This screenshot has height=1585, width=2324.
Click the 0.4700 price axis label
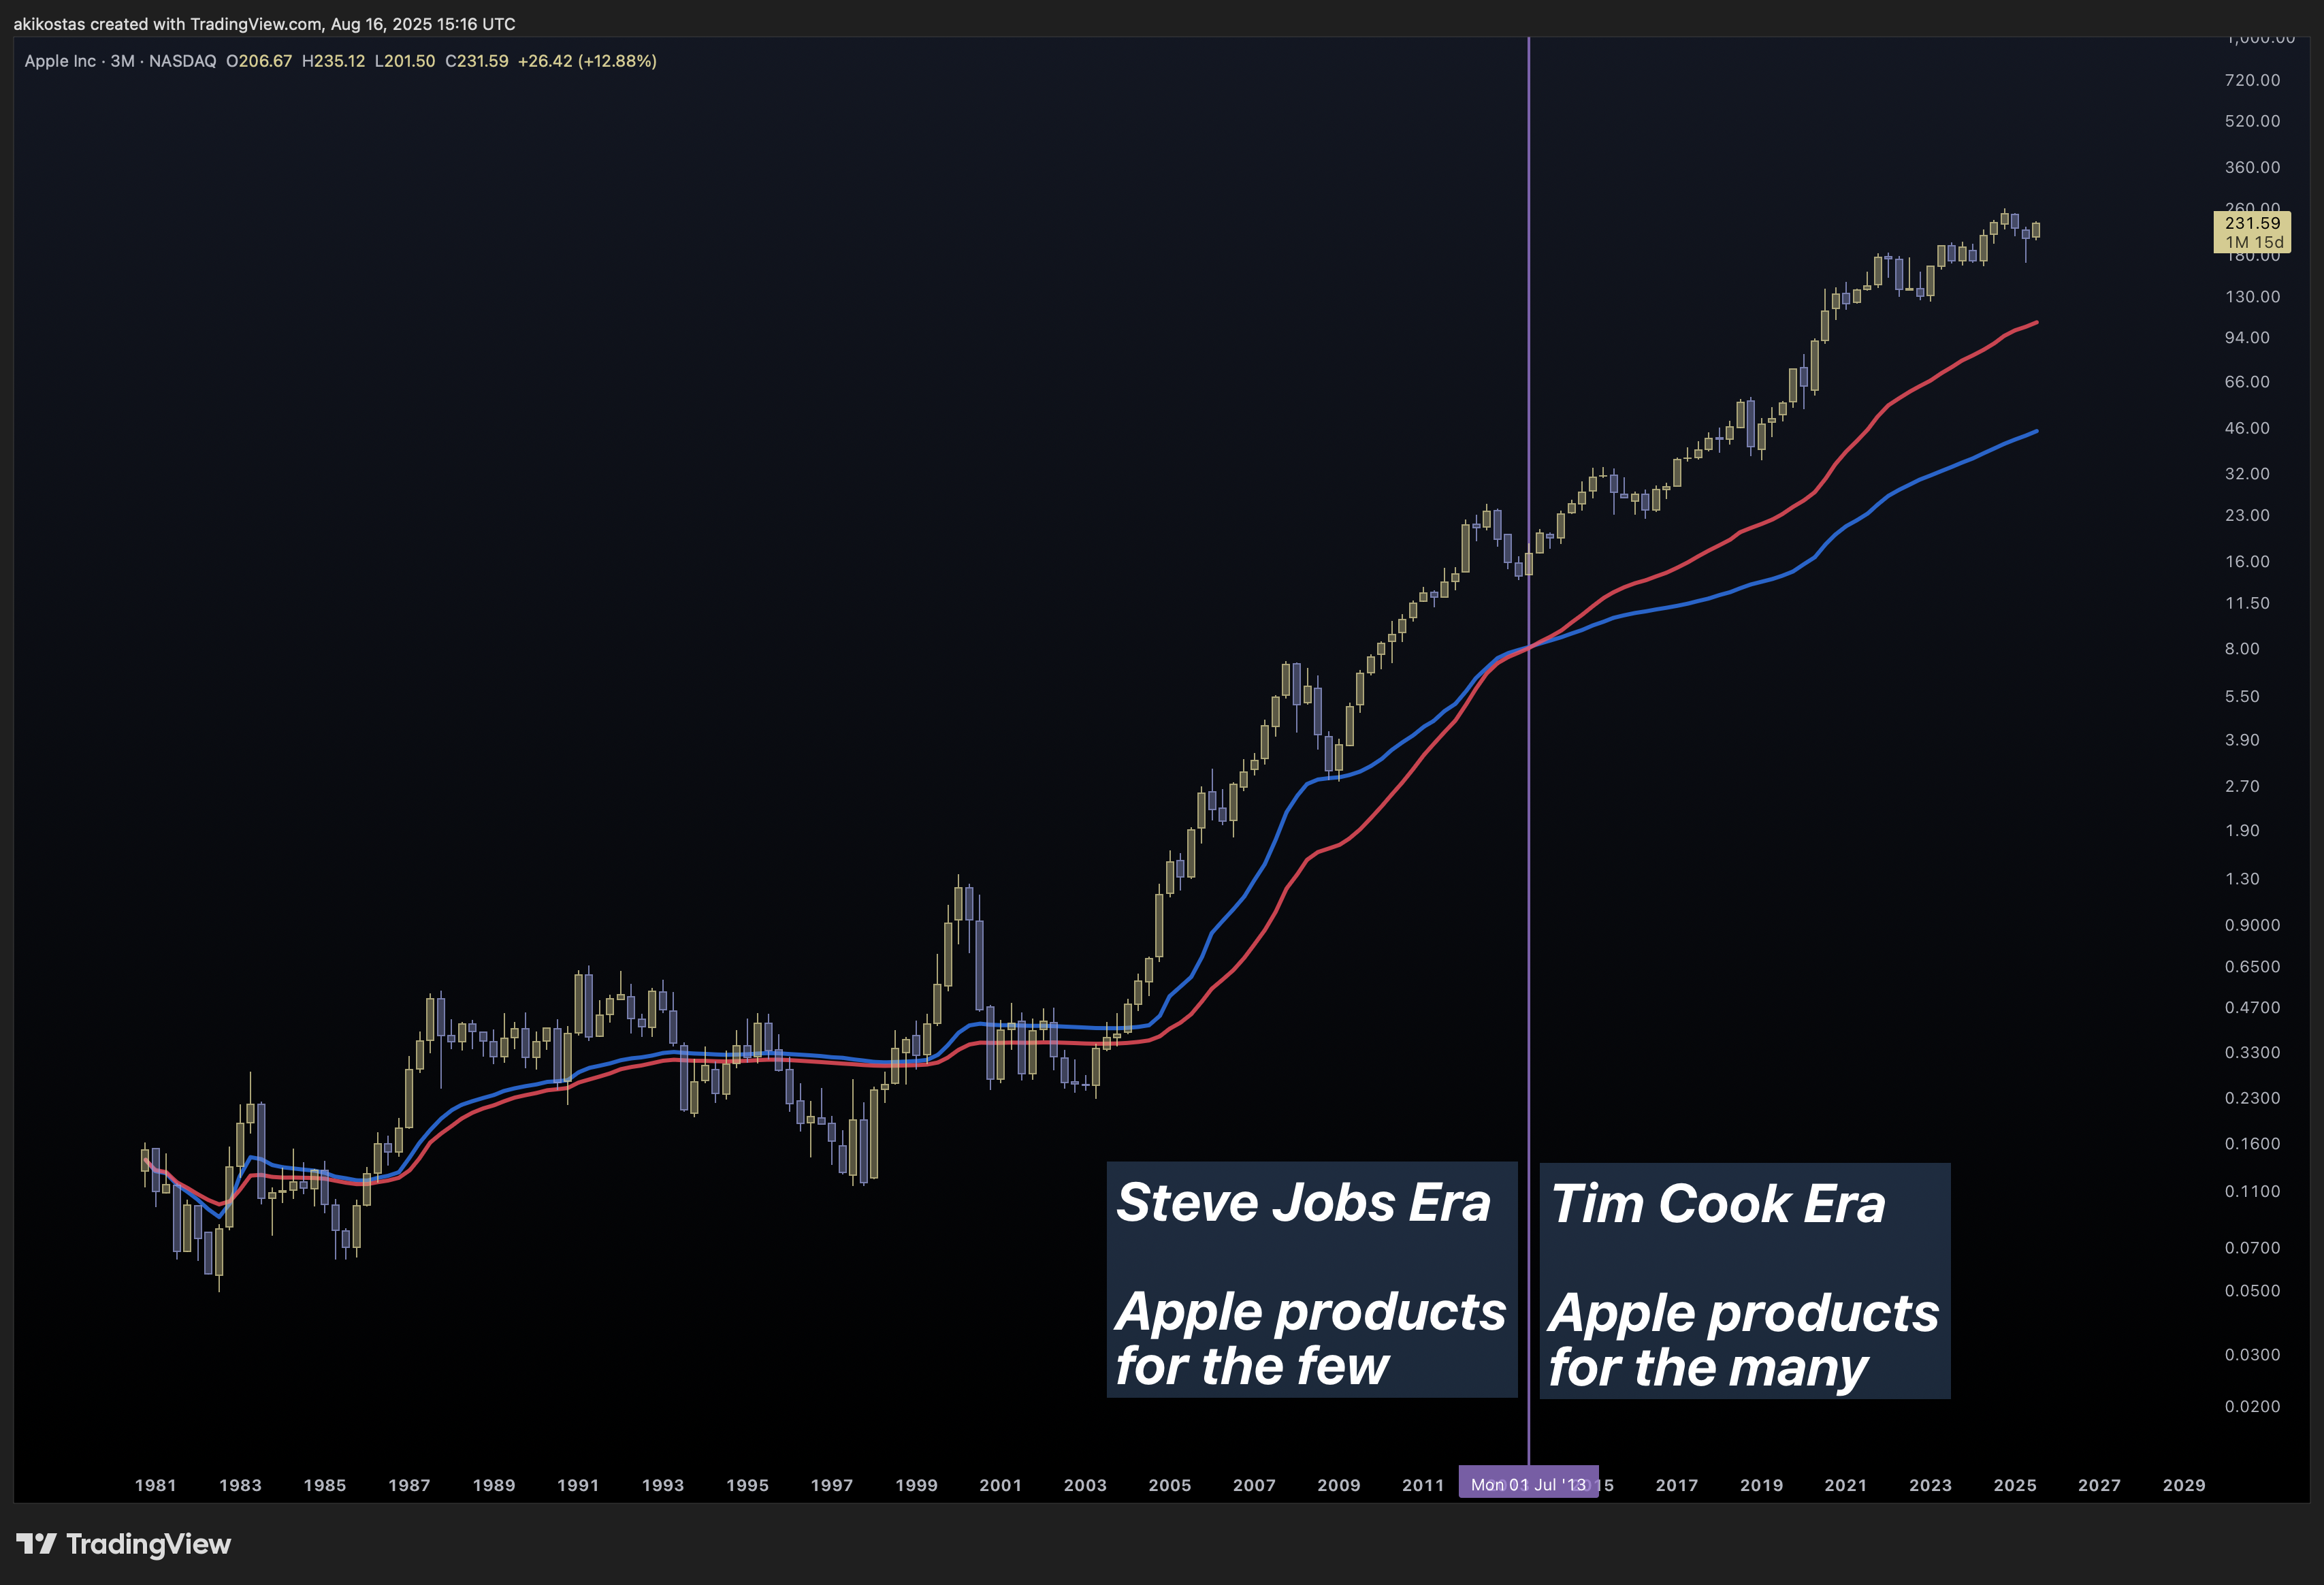coord(2252,1008)
